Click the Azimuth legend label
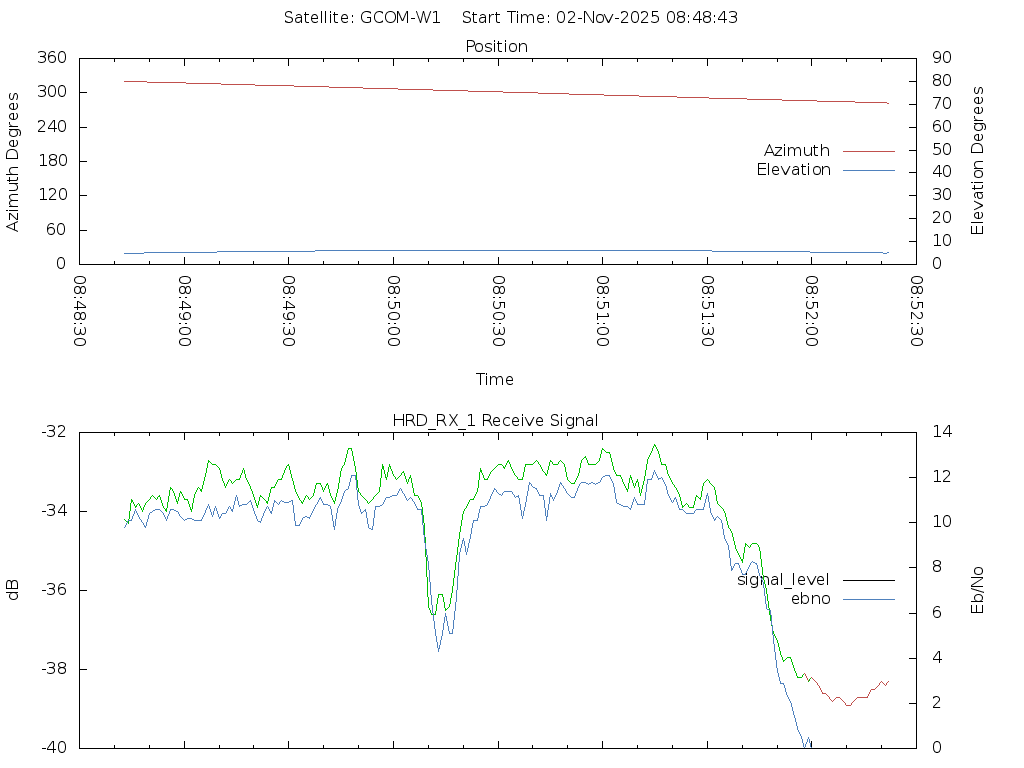This screenshot has height=768, width=1024. tap(796, 151)
